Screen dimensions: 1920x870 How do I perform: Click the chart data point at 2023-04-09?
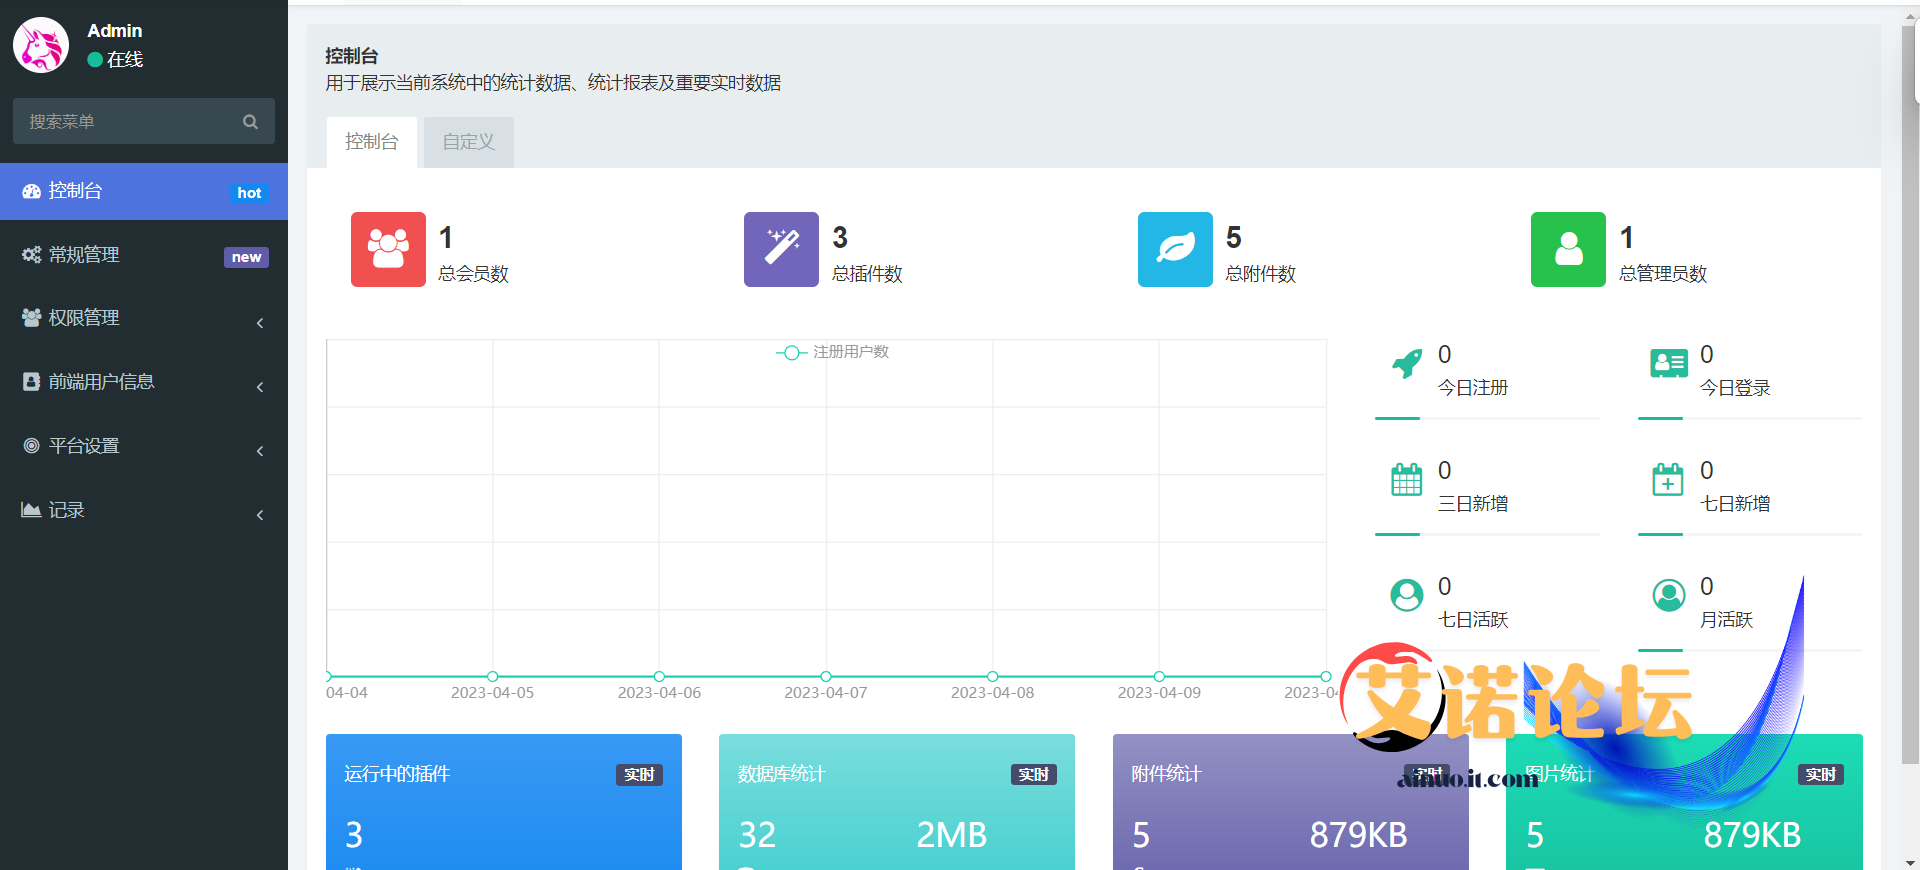point(1159,677)
